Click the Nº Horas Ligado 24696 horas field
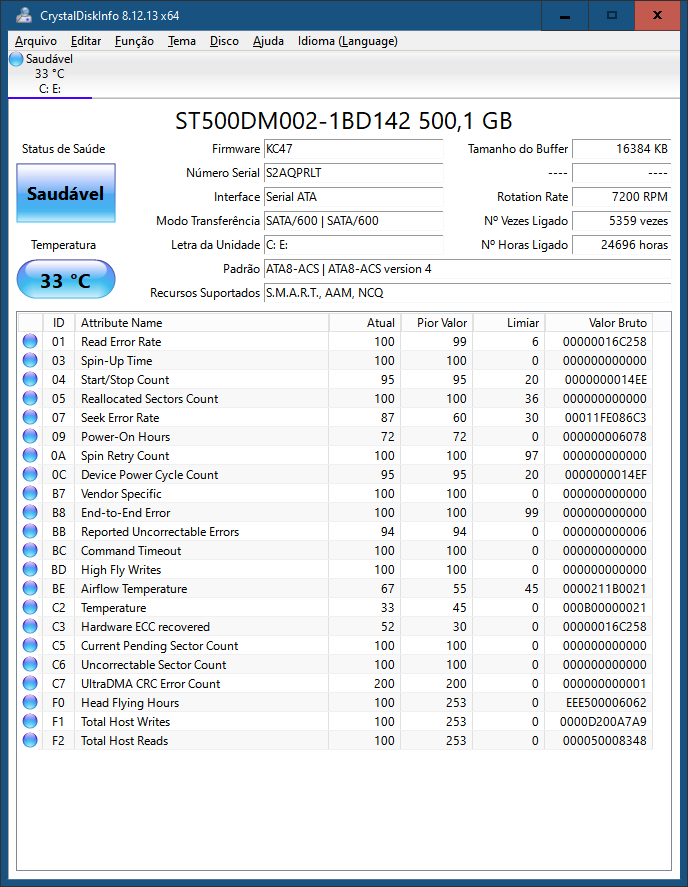The width and height of the screenshot is (688, 887). (621, 245)
